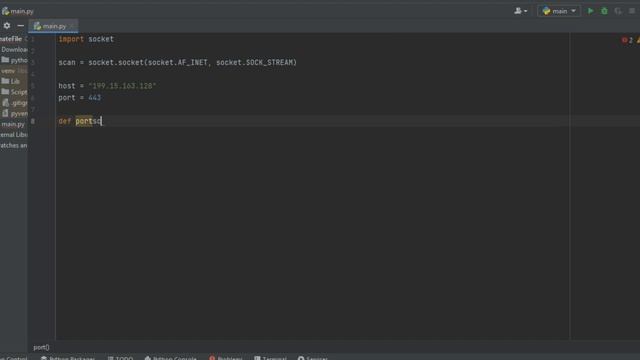Click the grey stop button in the toolbar
The image size is (640, 360).
click(631, 11)
